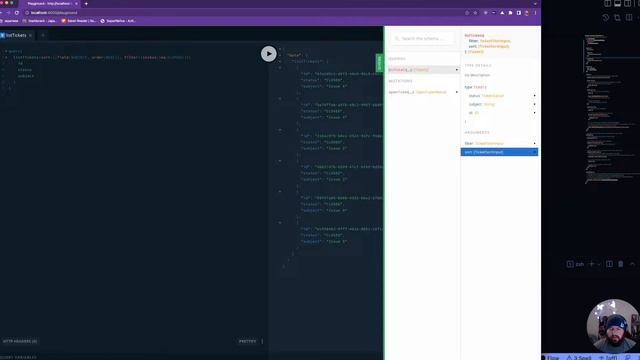Open the openTicket mutation in docs
640x360 pixels.
pyautogui.click(x=424, y=92)
